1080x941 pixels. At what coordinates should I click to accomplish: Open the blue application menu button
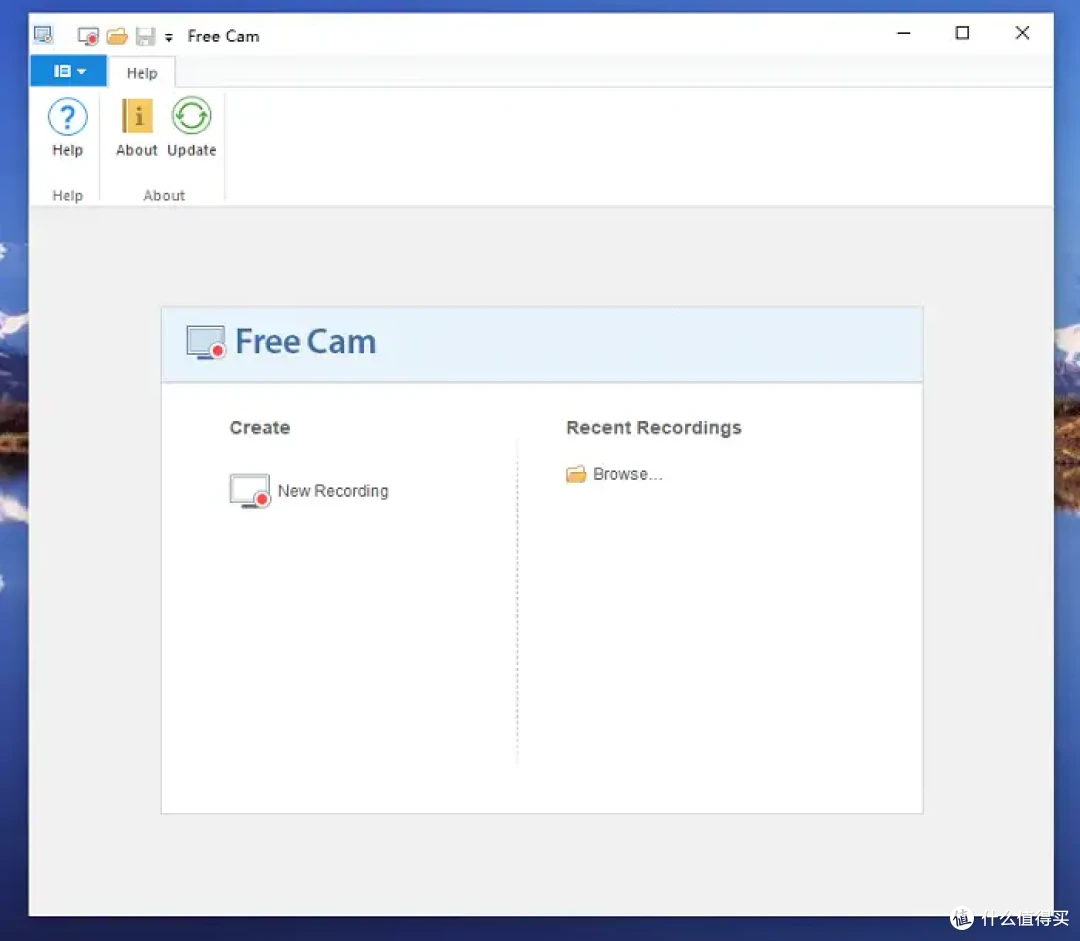coord(68,71)
